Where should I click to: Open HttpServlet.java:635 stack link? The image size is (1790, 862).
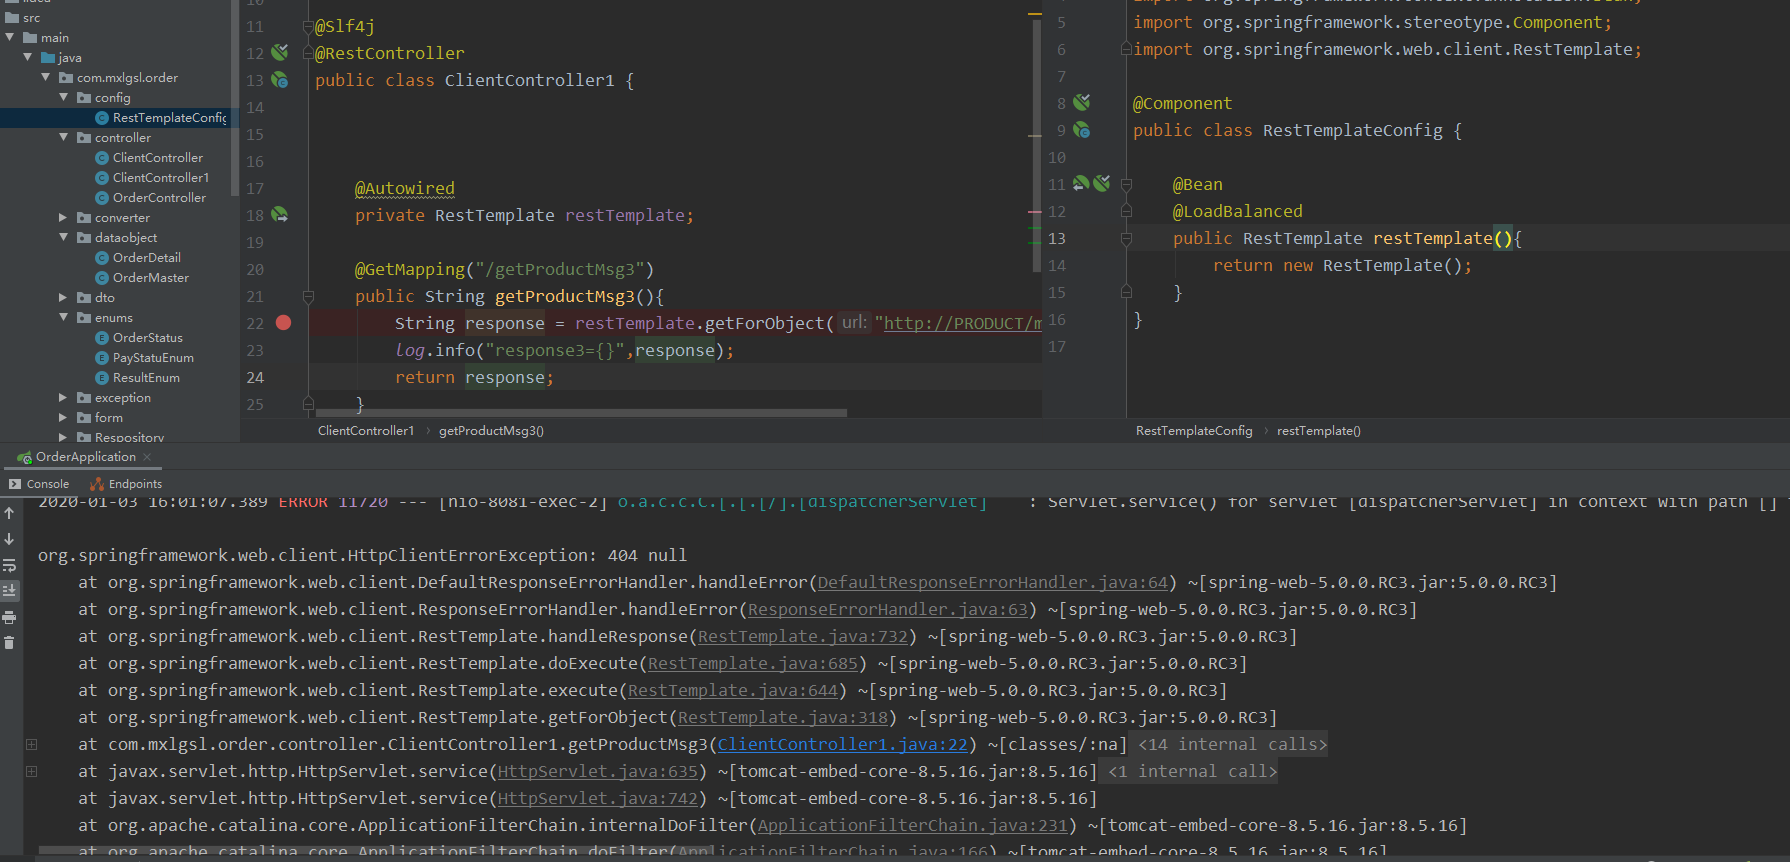click(597, 771)
